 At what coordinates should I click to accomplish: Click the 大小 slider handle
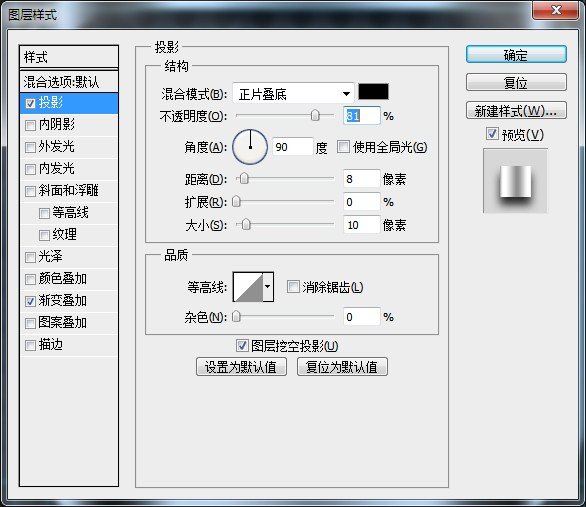(246, 225)
